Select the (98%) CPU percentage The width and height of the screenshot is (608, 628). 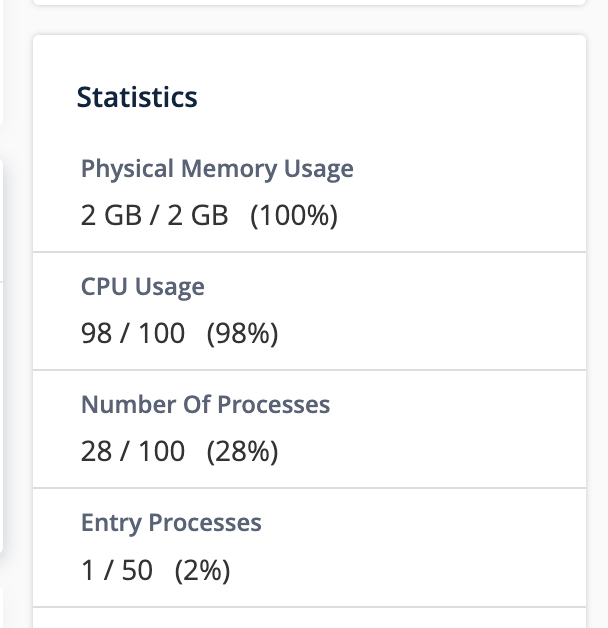pos(242,334)
